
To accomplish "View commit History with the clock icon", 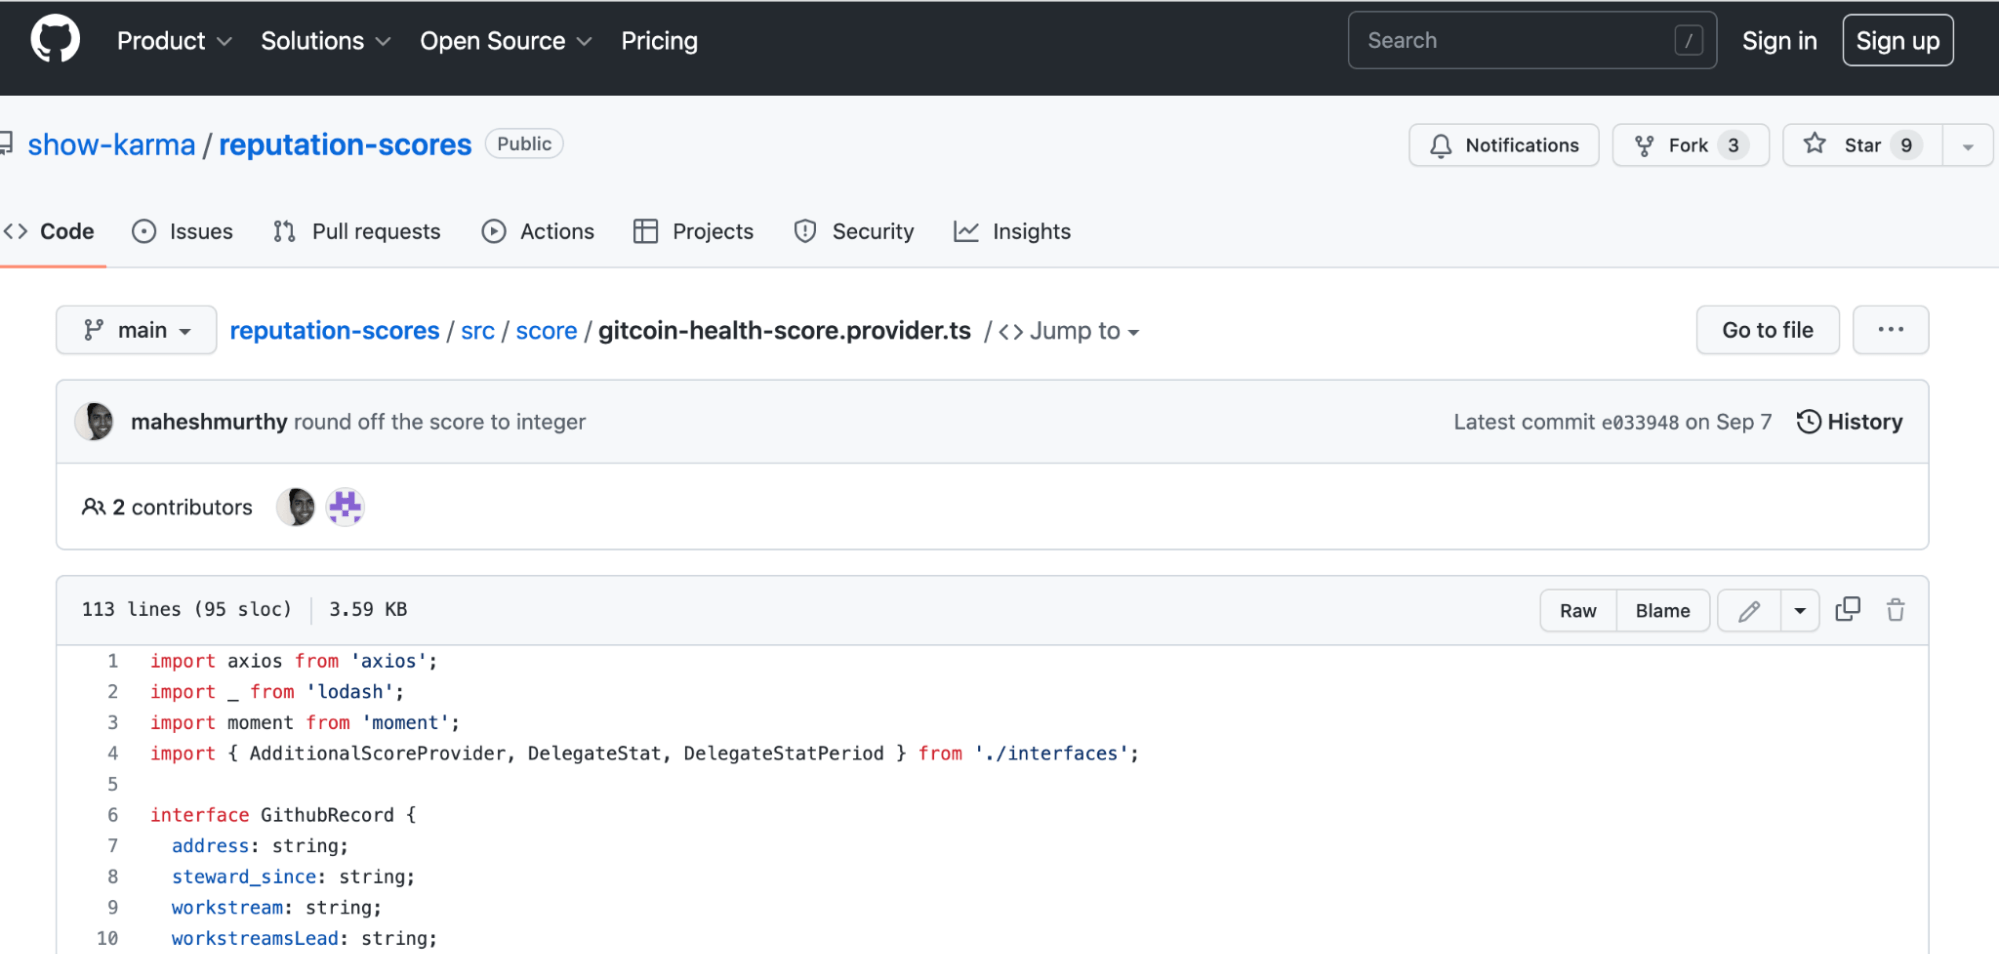I will [x=1849, y=421].
